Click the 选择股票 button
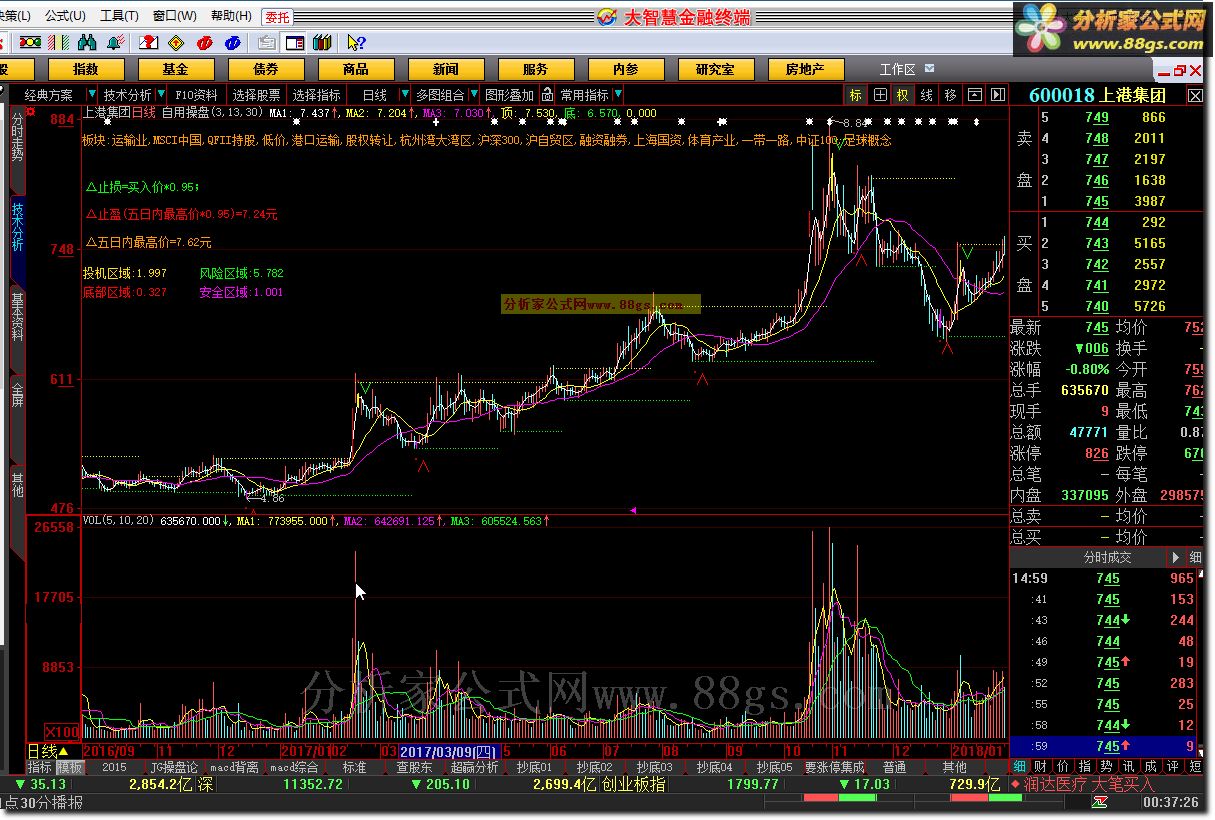This screenshot has height=820, width=1215. tap(257, 95)
